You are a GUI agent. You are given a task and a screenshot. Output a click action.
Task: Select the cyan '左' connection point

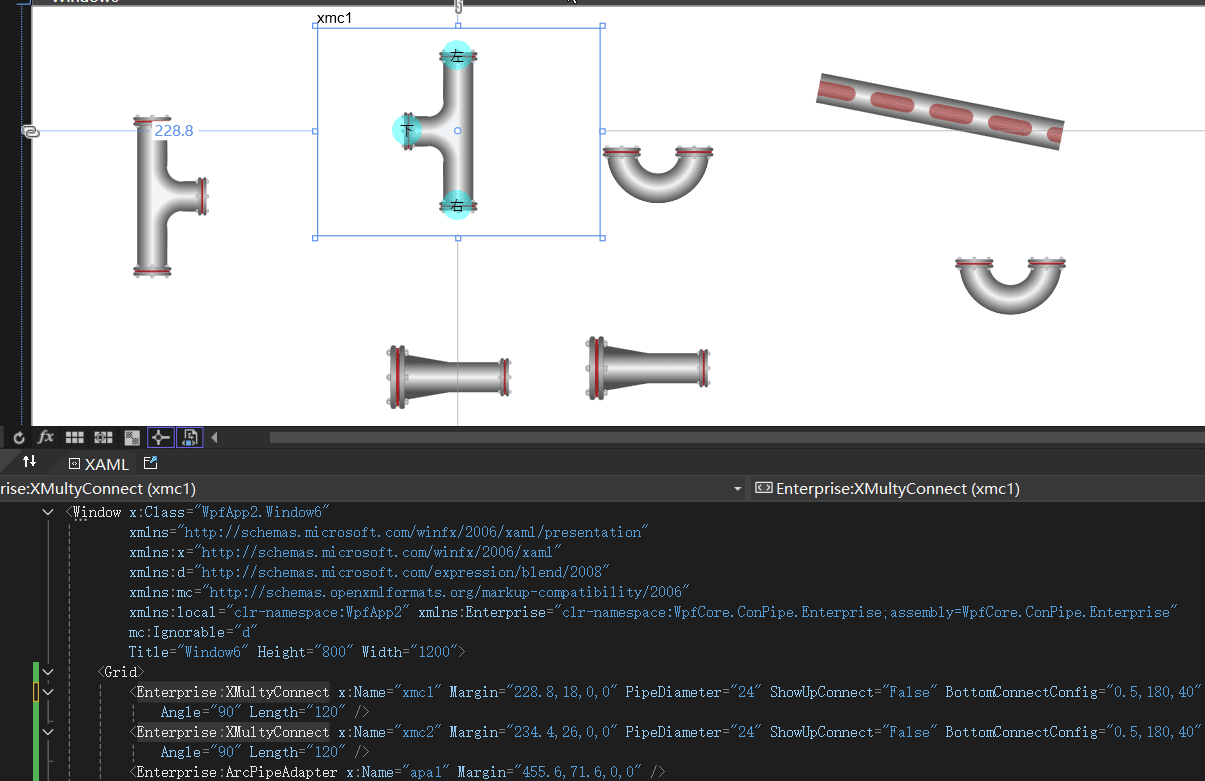(x=457, y=56)
